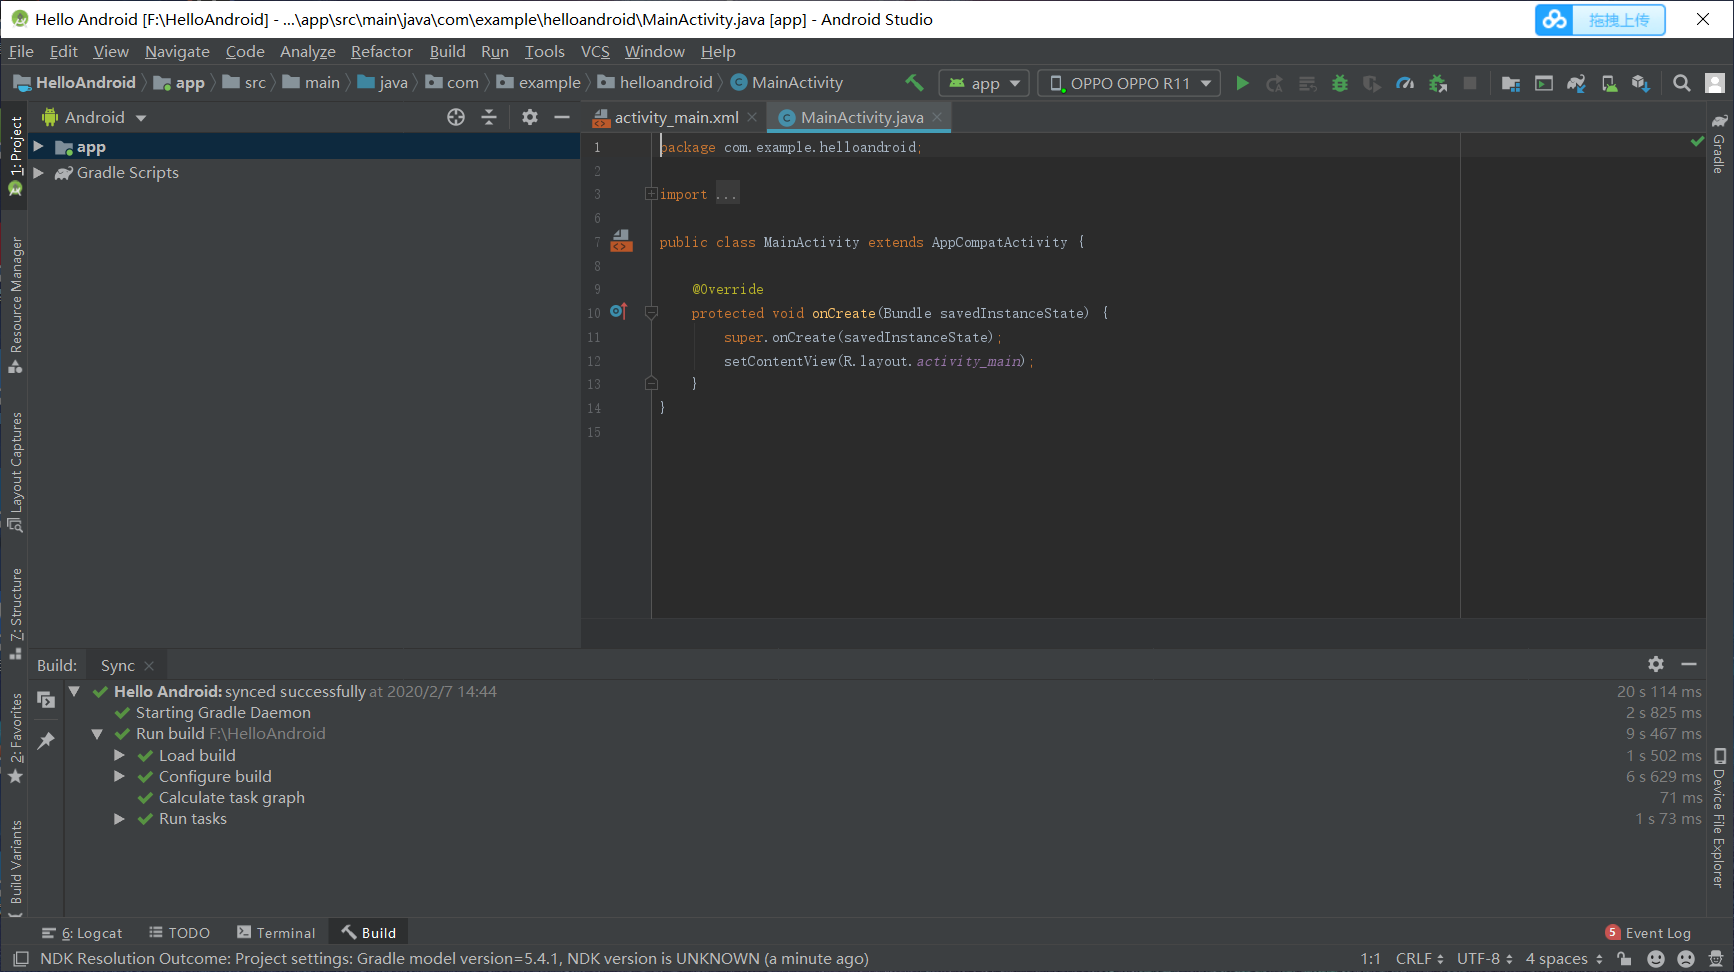Toggle the Project tool window sidebar button
Viewport: 1734px width, 972px height.
pos(15,155)
